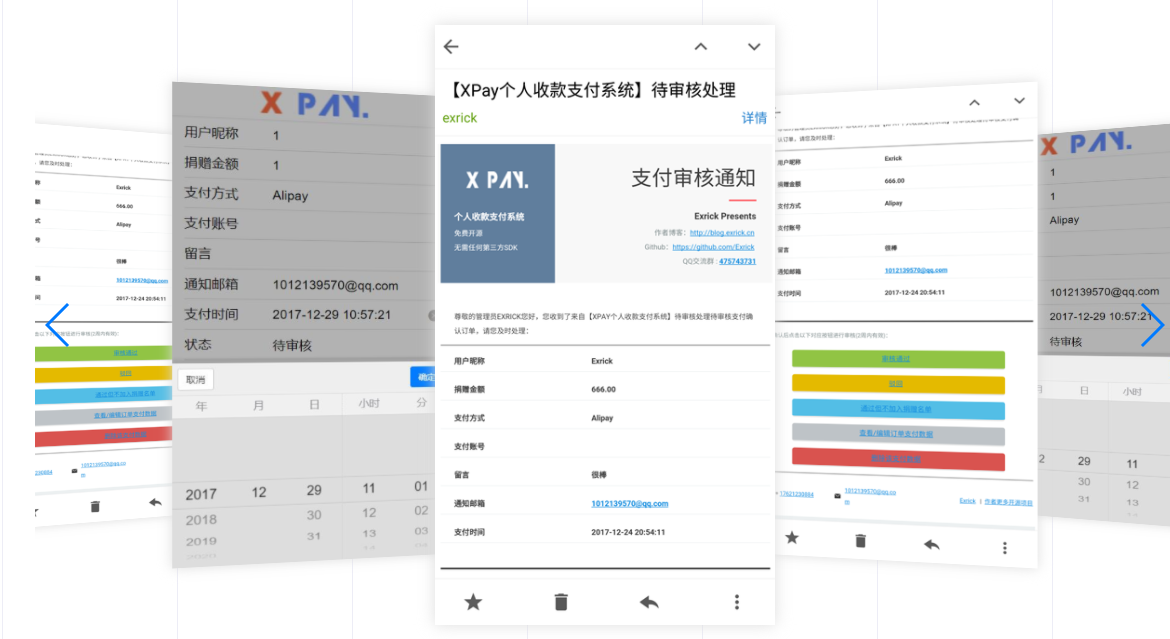The image size is (1170, 639).
Task: Click 1012139570@qq.com in the left X PAY card
Action: [335, 285]
